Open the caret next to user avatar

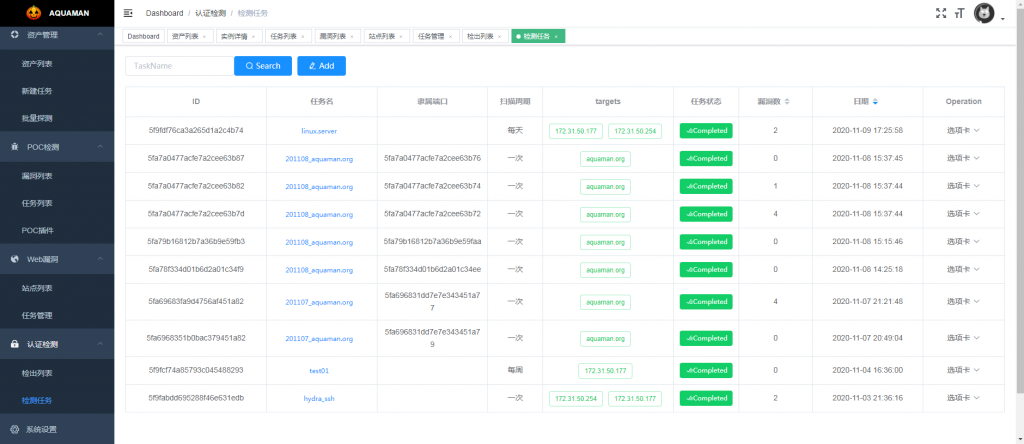(1002, 20)
